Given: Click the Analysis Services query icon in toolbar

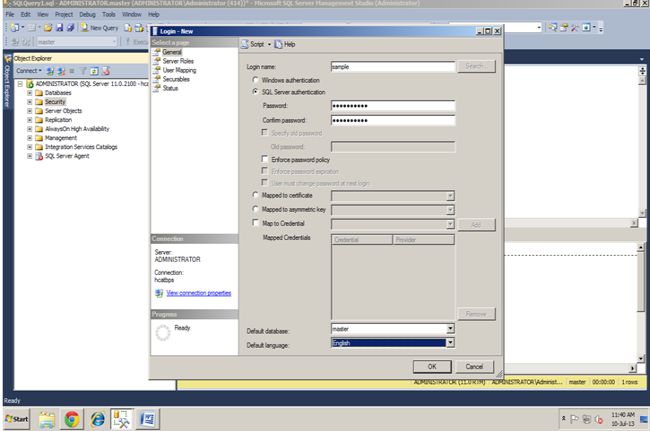Looking at the screenshot, I should (x=139, y=28).
